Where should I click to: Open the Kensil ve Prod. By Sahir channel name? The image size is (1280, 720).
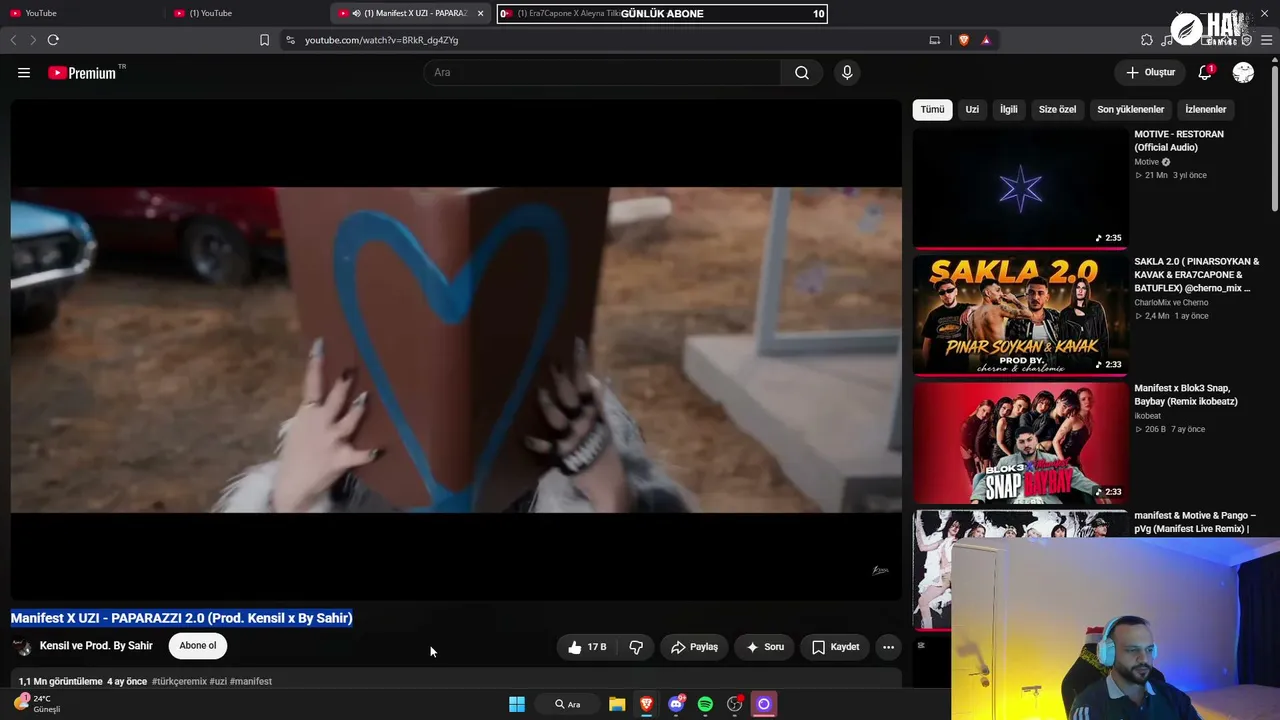coord(96,646)
